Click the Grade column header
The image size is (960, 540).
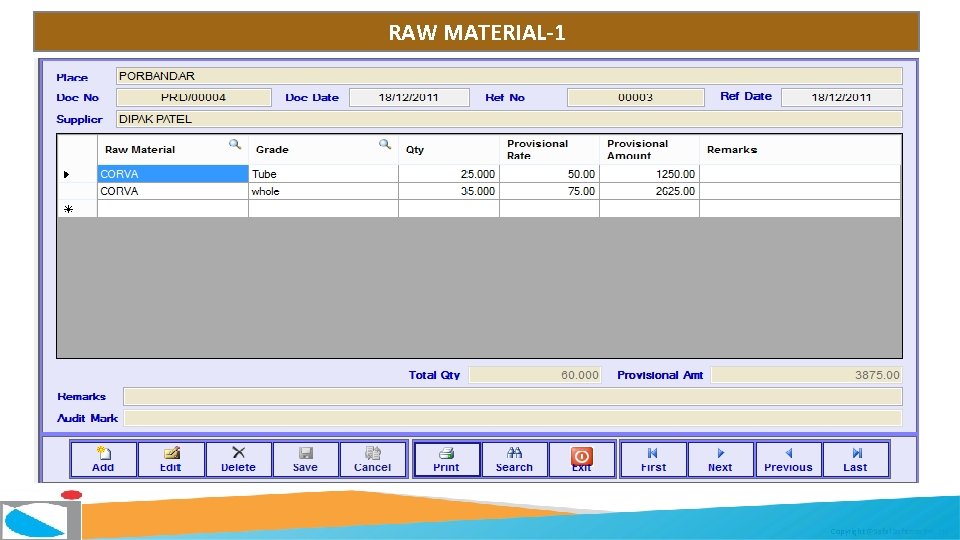click(x=323, y=149)
